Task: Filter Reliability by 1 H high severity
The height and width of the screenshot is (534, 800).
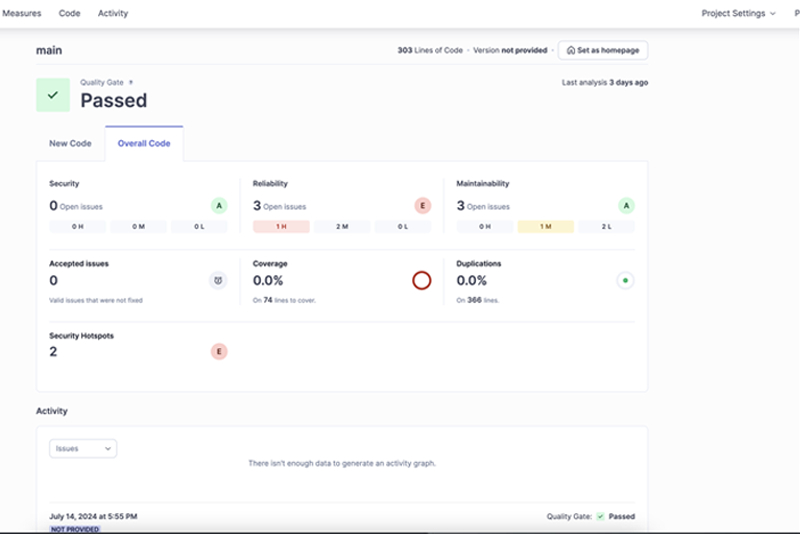Action: click(x=281, y=227)
